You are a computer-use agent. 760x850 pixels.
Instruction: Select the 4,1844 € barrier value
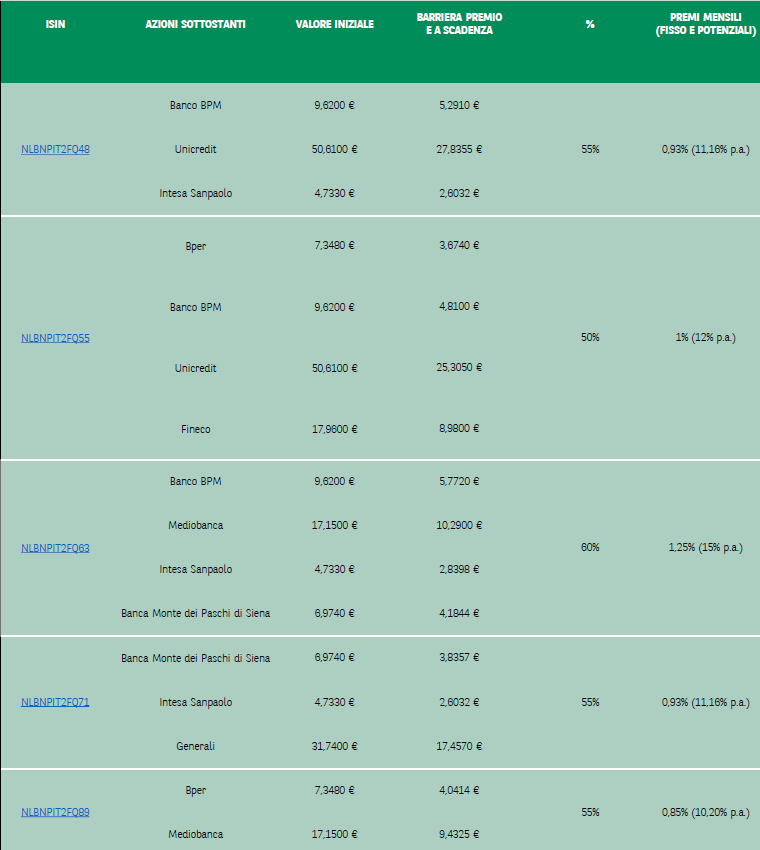click(x=459, y=613)
